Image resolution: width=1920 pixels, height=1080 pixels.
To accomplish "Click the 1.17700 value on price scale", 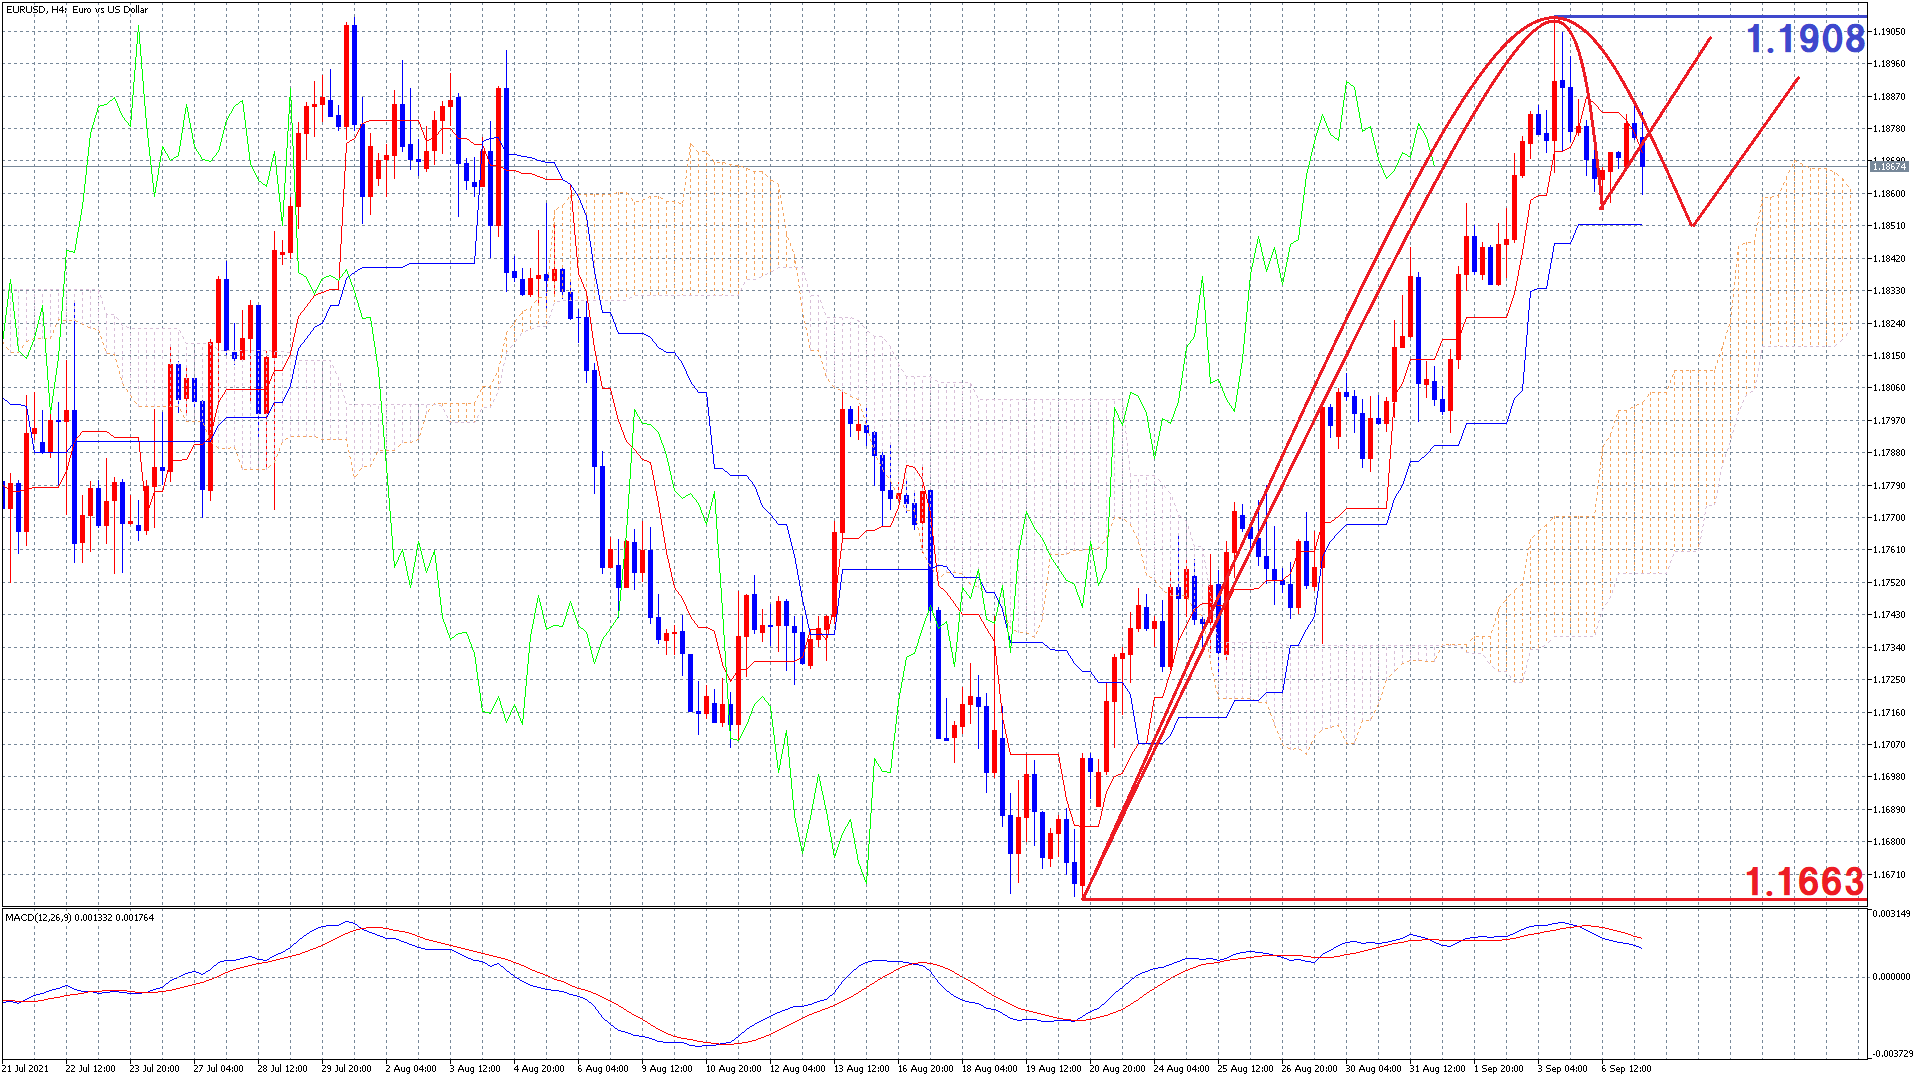I will click(x=1890, y=518).
